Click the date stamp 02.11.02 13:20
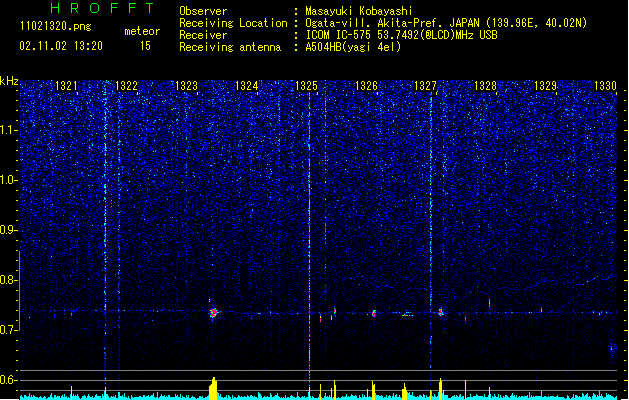Image resolution: width=629 pixels, height=400 pixels. [x=61, y=46]
